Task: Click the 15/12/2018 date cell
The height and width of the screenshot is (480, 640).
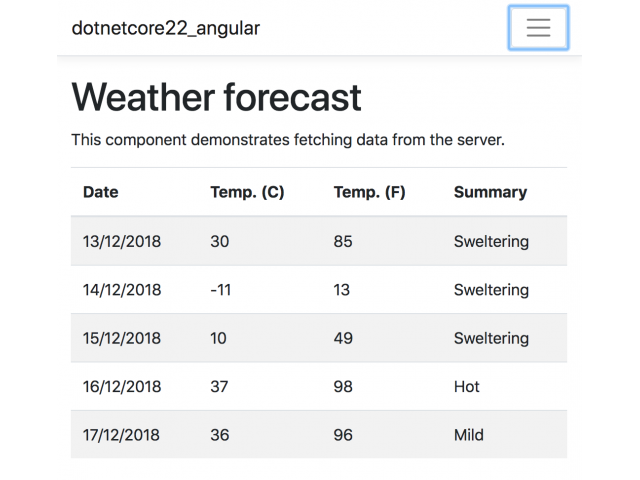Action: 122,338
